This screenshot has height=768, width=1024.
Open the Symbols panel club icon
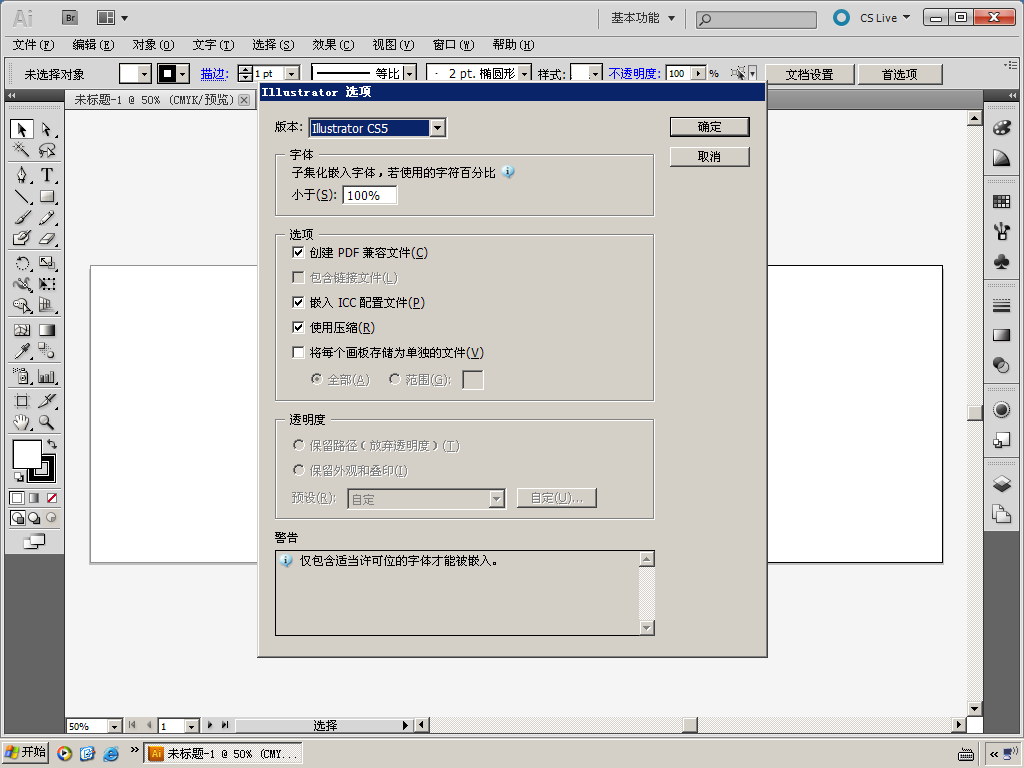(1001, 262)
